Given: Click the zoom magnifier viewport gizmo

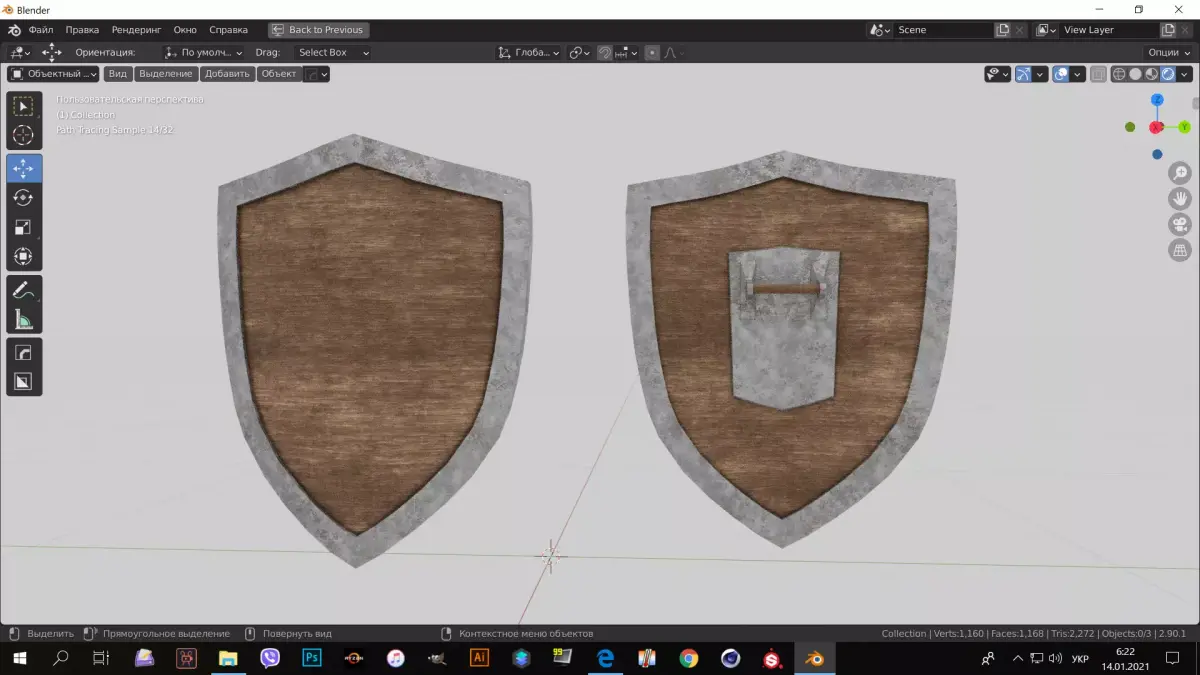Looking at the screenshot, I should click(x=1179, y=173).
